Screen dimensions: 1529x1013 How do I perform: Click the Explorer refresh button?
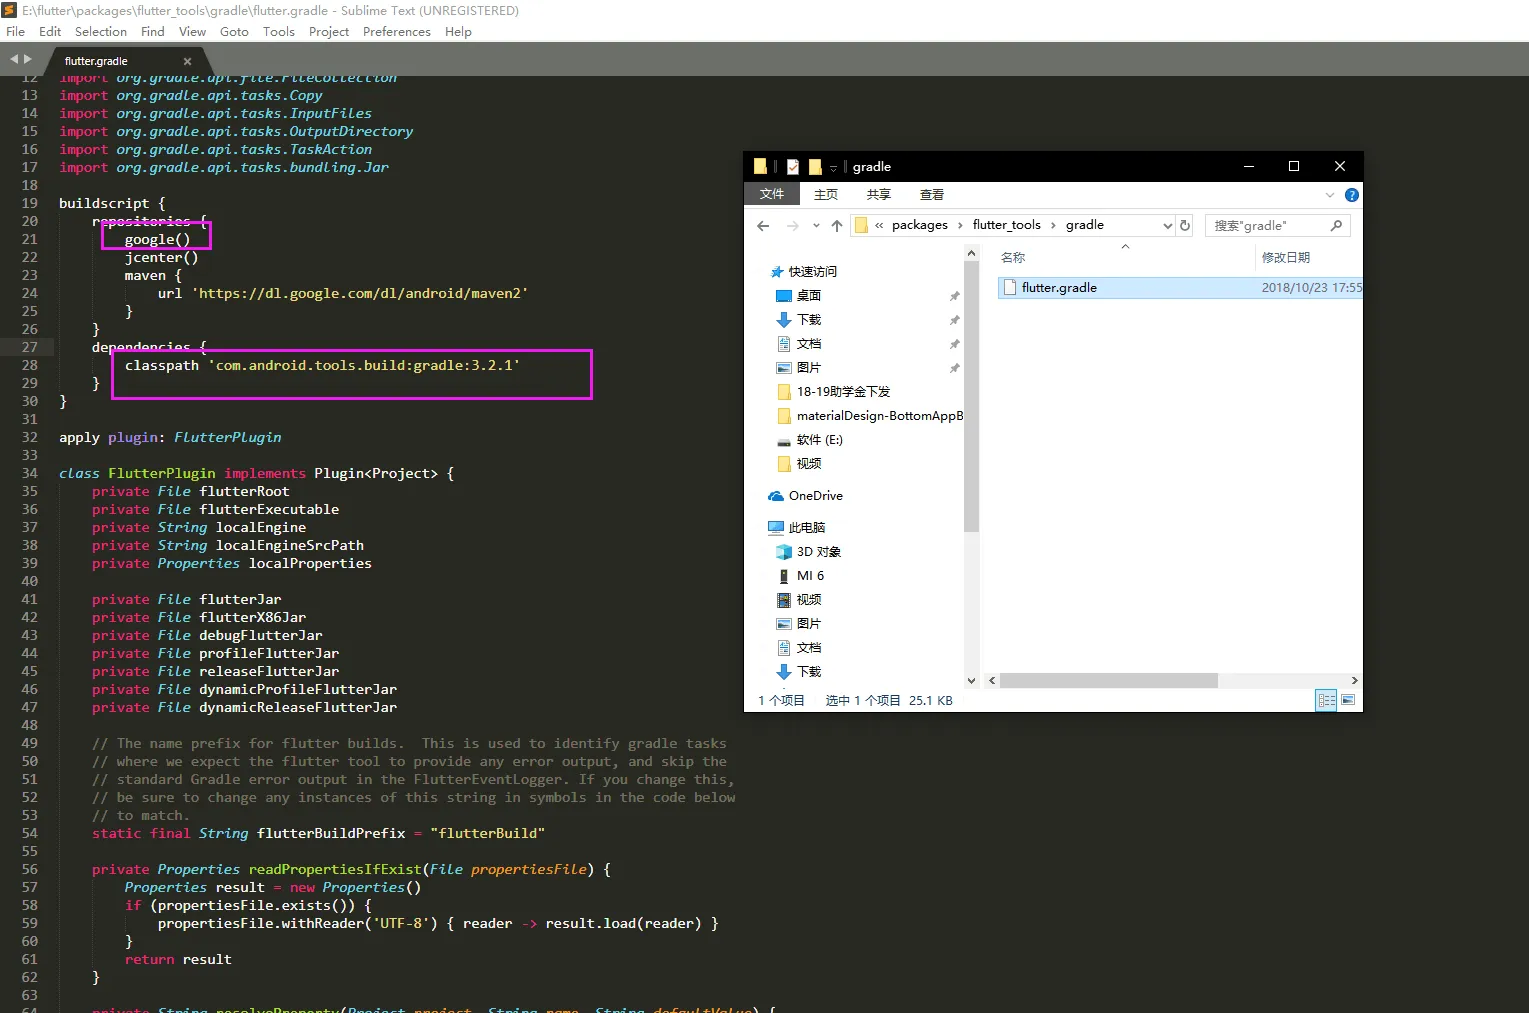coord(1185,226)
